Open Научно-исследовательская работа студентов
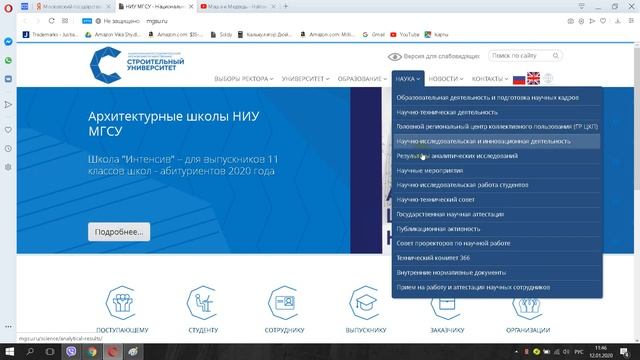The image size is (640, 360). coord(496,185)
